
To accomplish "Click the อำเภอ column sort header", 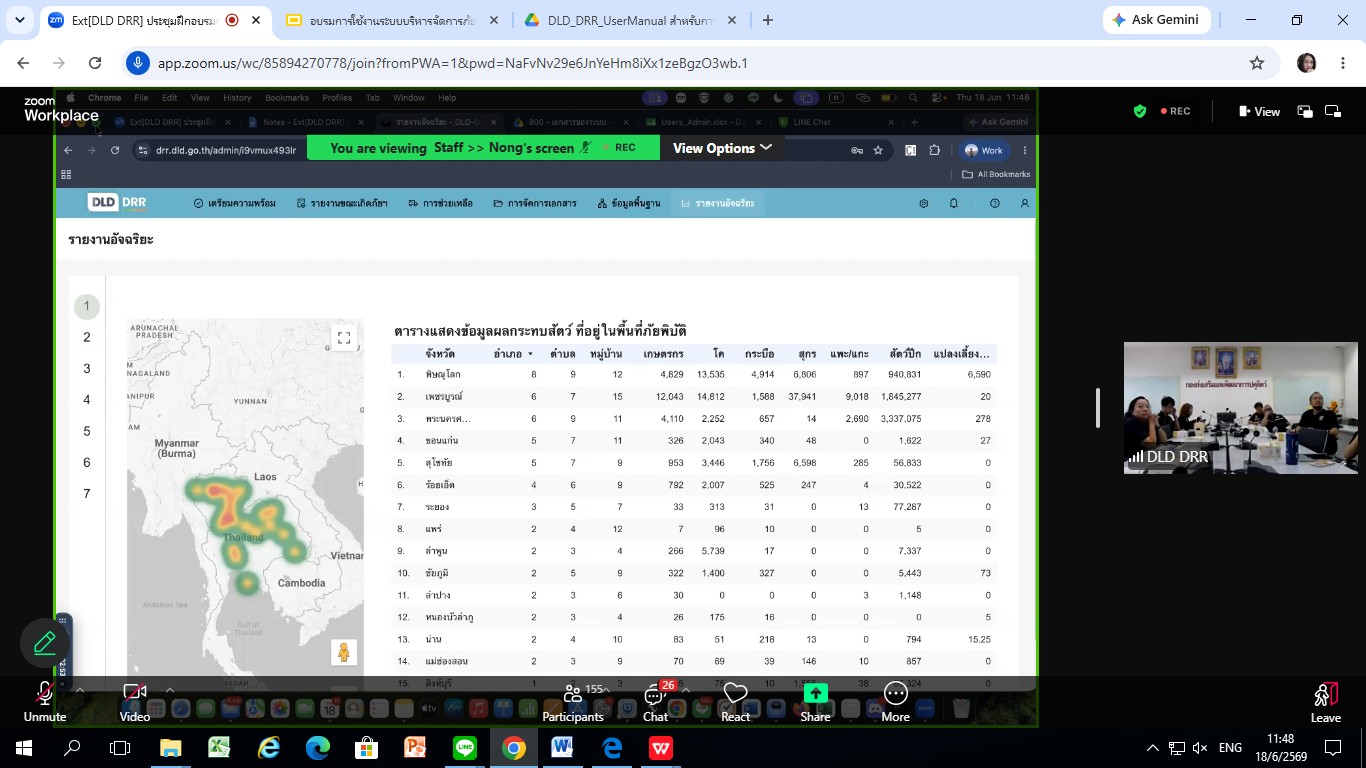I will (513, 354).
